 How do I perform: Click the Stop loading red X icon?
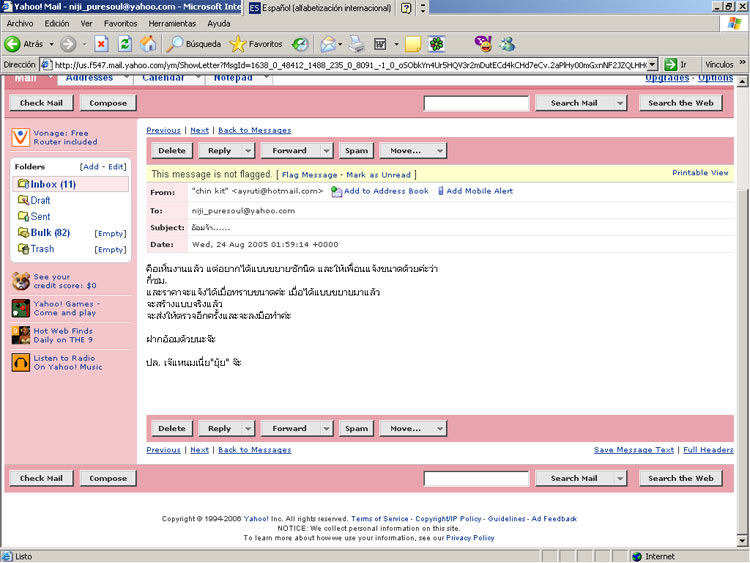101,44
